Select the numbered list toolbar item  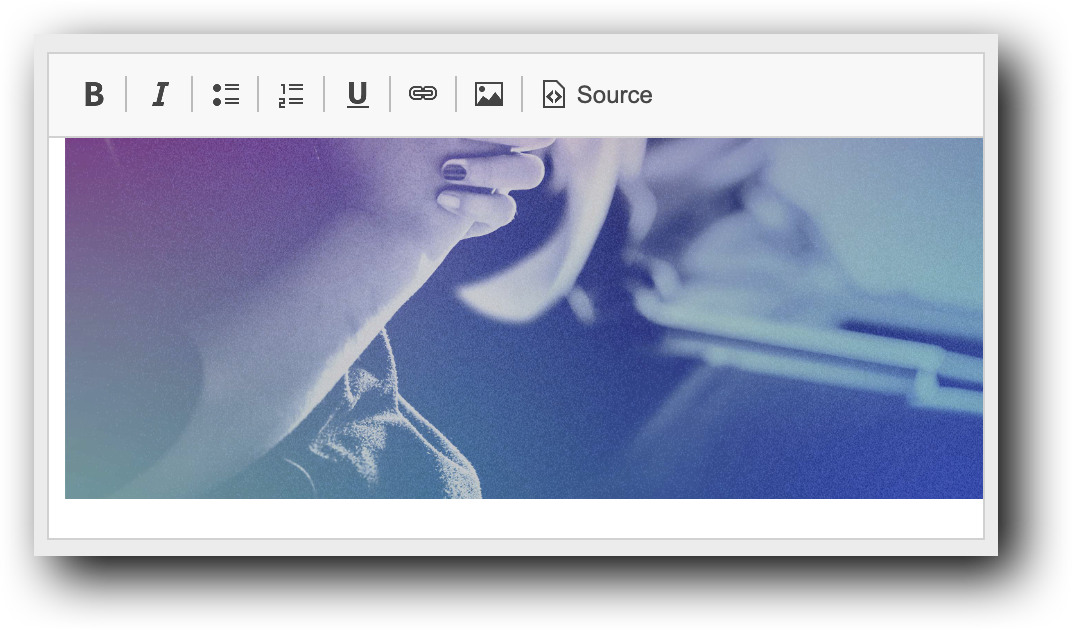291,94
